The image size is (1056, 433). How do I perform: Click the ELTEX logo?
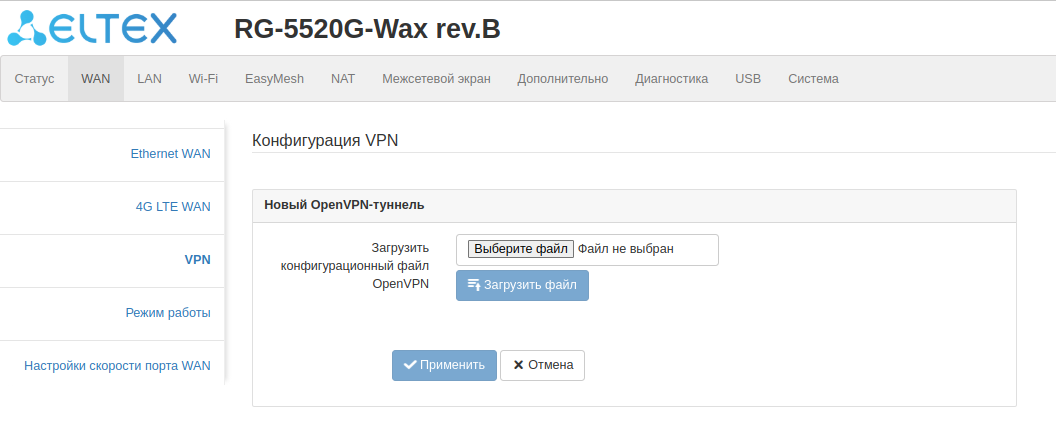(92, 28)
